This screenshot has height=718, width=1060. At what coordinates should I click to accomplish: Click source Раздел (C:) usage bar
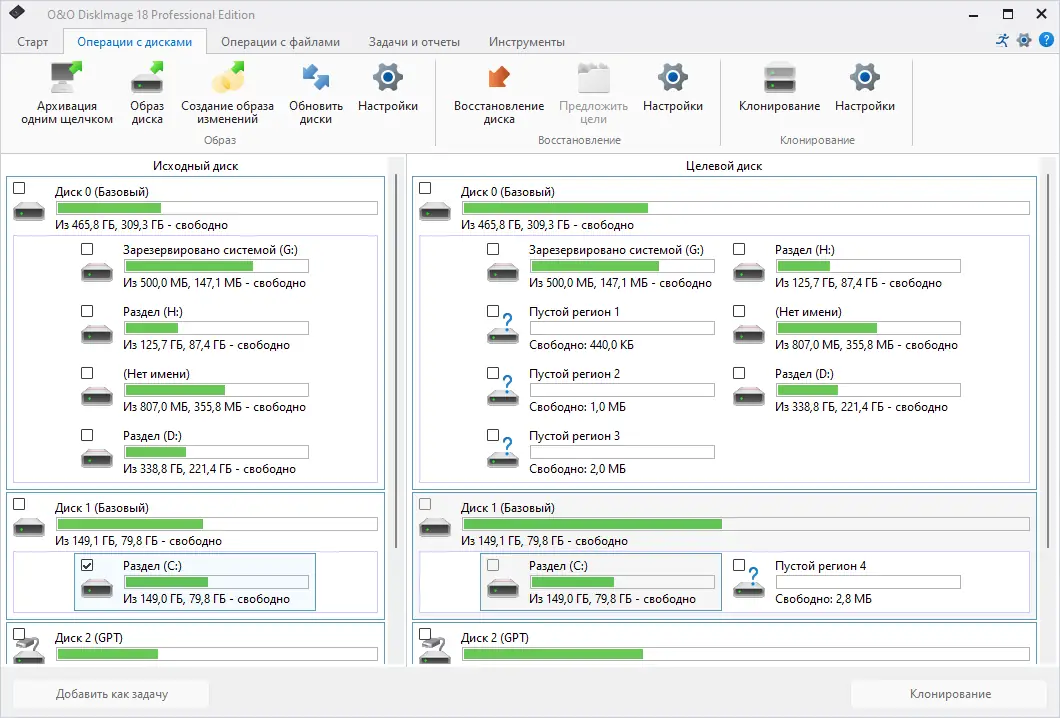click(216, 582)
